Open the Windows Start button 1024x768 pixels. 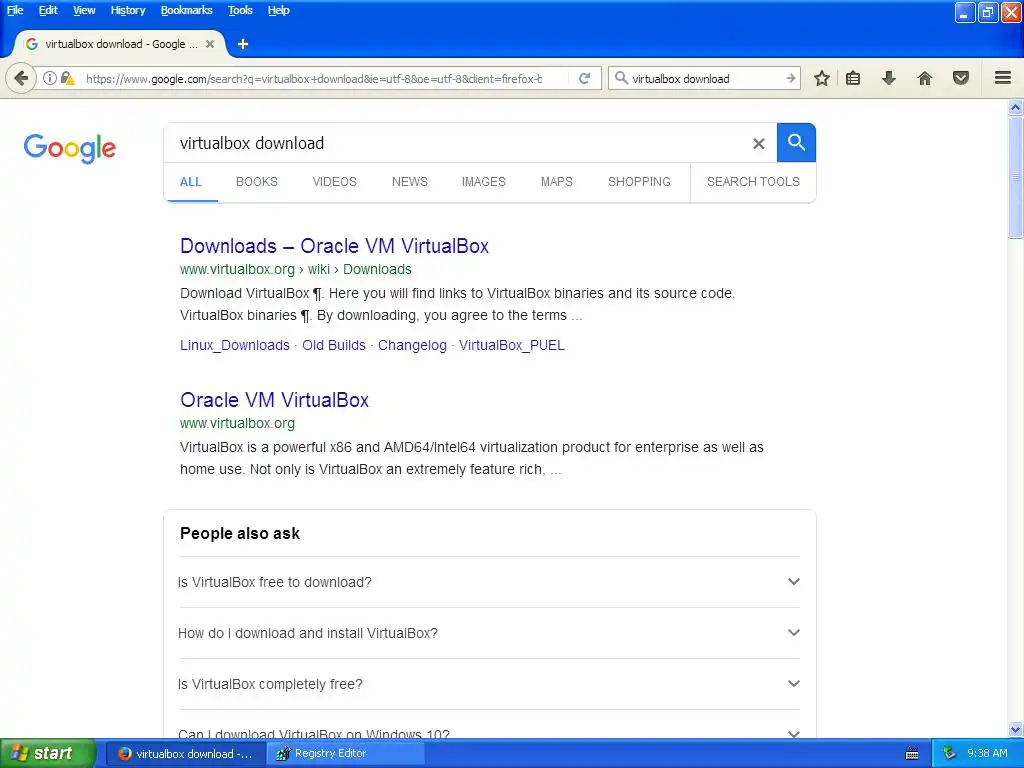click(47, 753)
